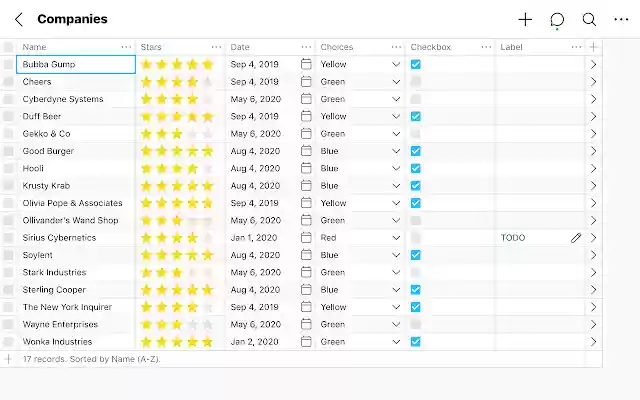
Task: Open the comments speech bubble icon
Action: pyautogui.click(x=557, y=20)
